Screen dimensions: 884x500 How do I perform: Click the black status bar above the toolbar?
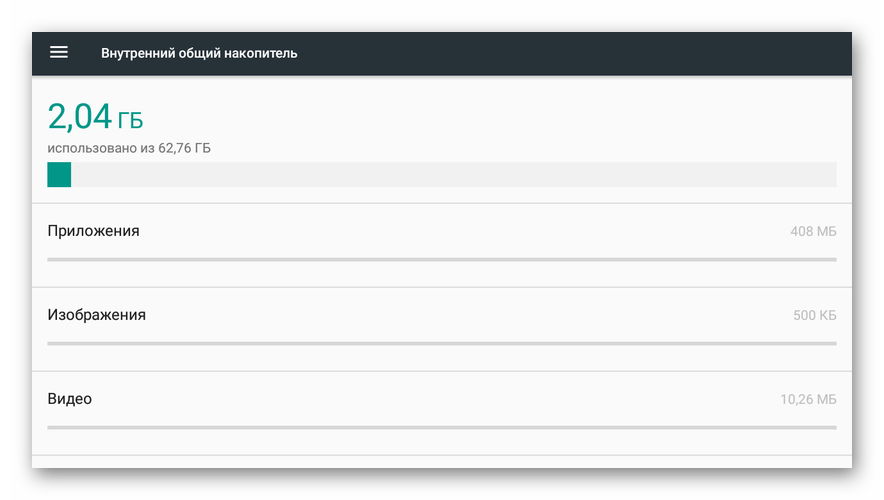point(441,15)
